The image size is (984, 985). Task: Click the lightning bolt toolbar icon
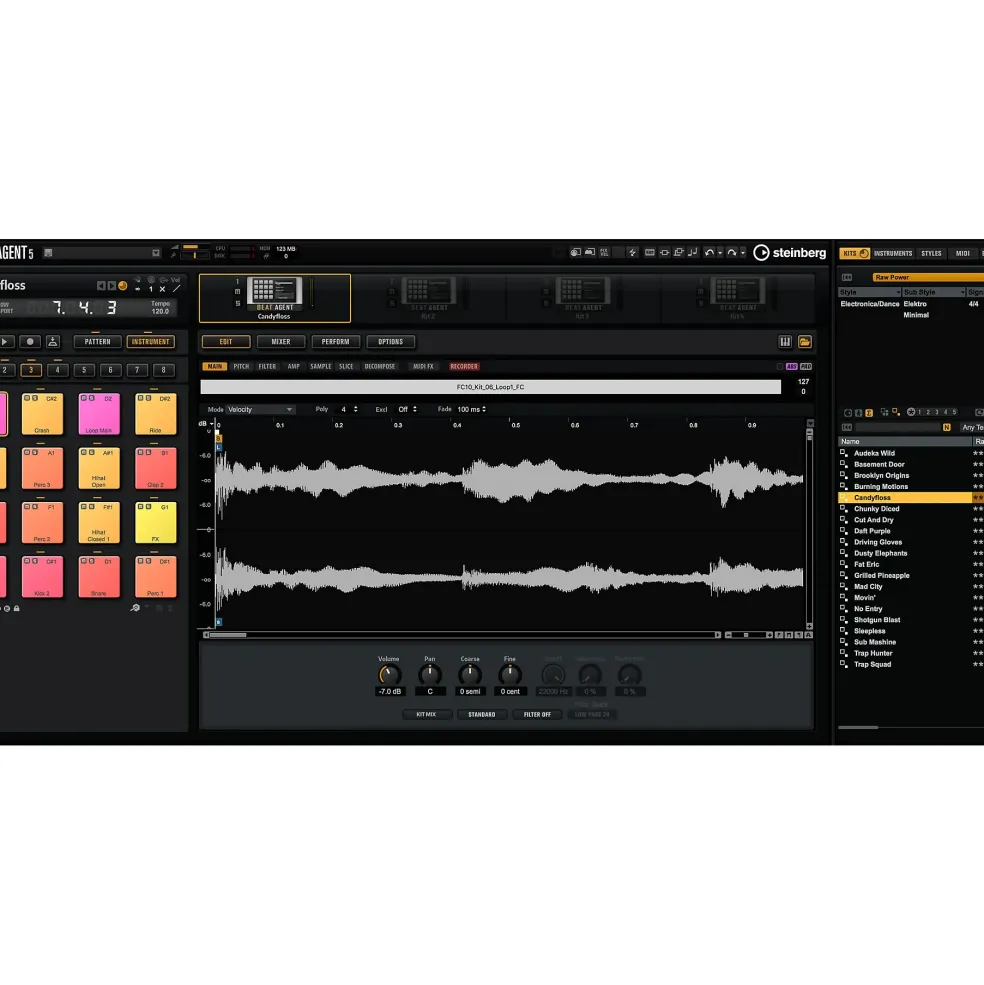[633, 253]
